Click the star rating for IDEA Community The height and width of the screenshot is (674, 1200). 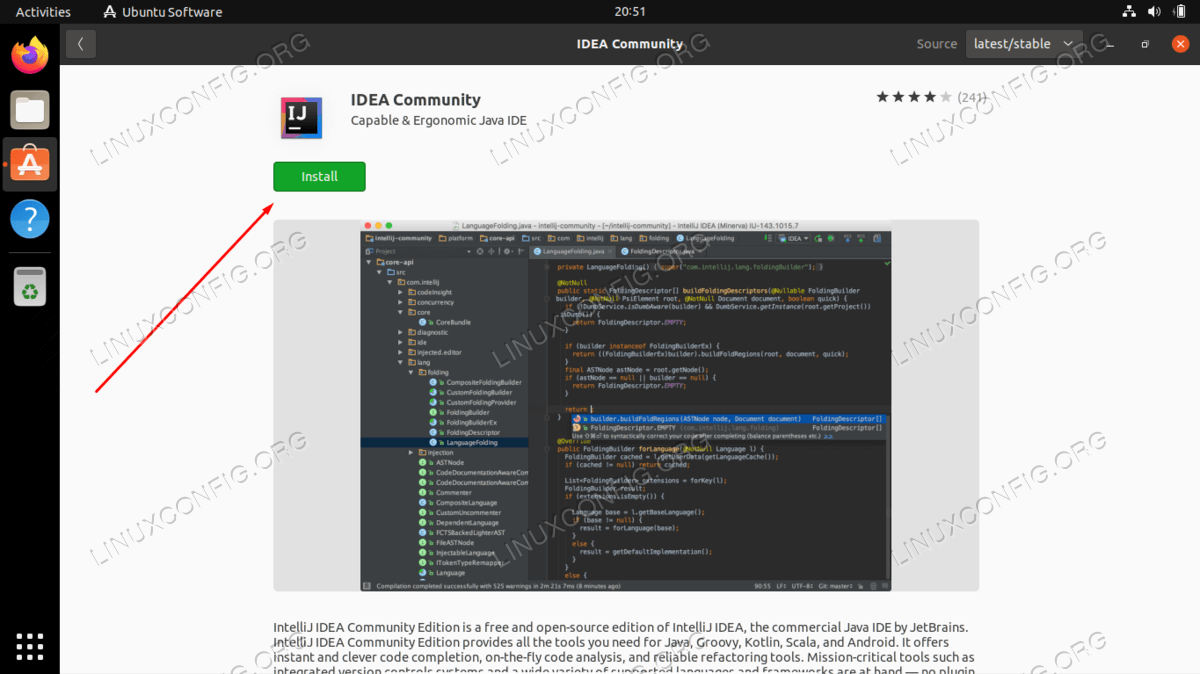914,97
